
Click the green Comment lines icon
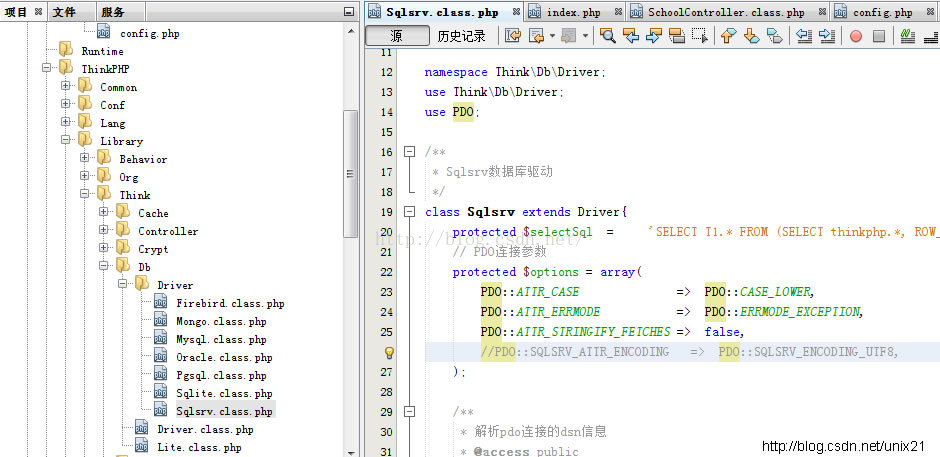coord(908,36)
